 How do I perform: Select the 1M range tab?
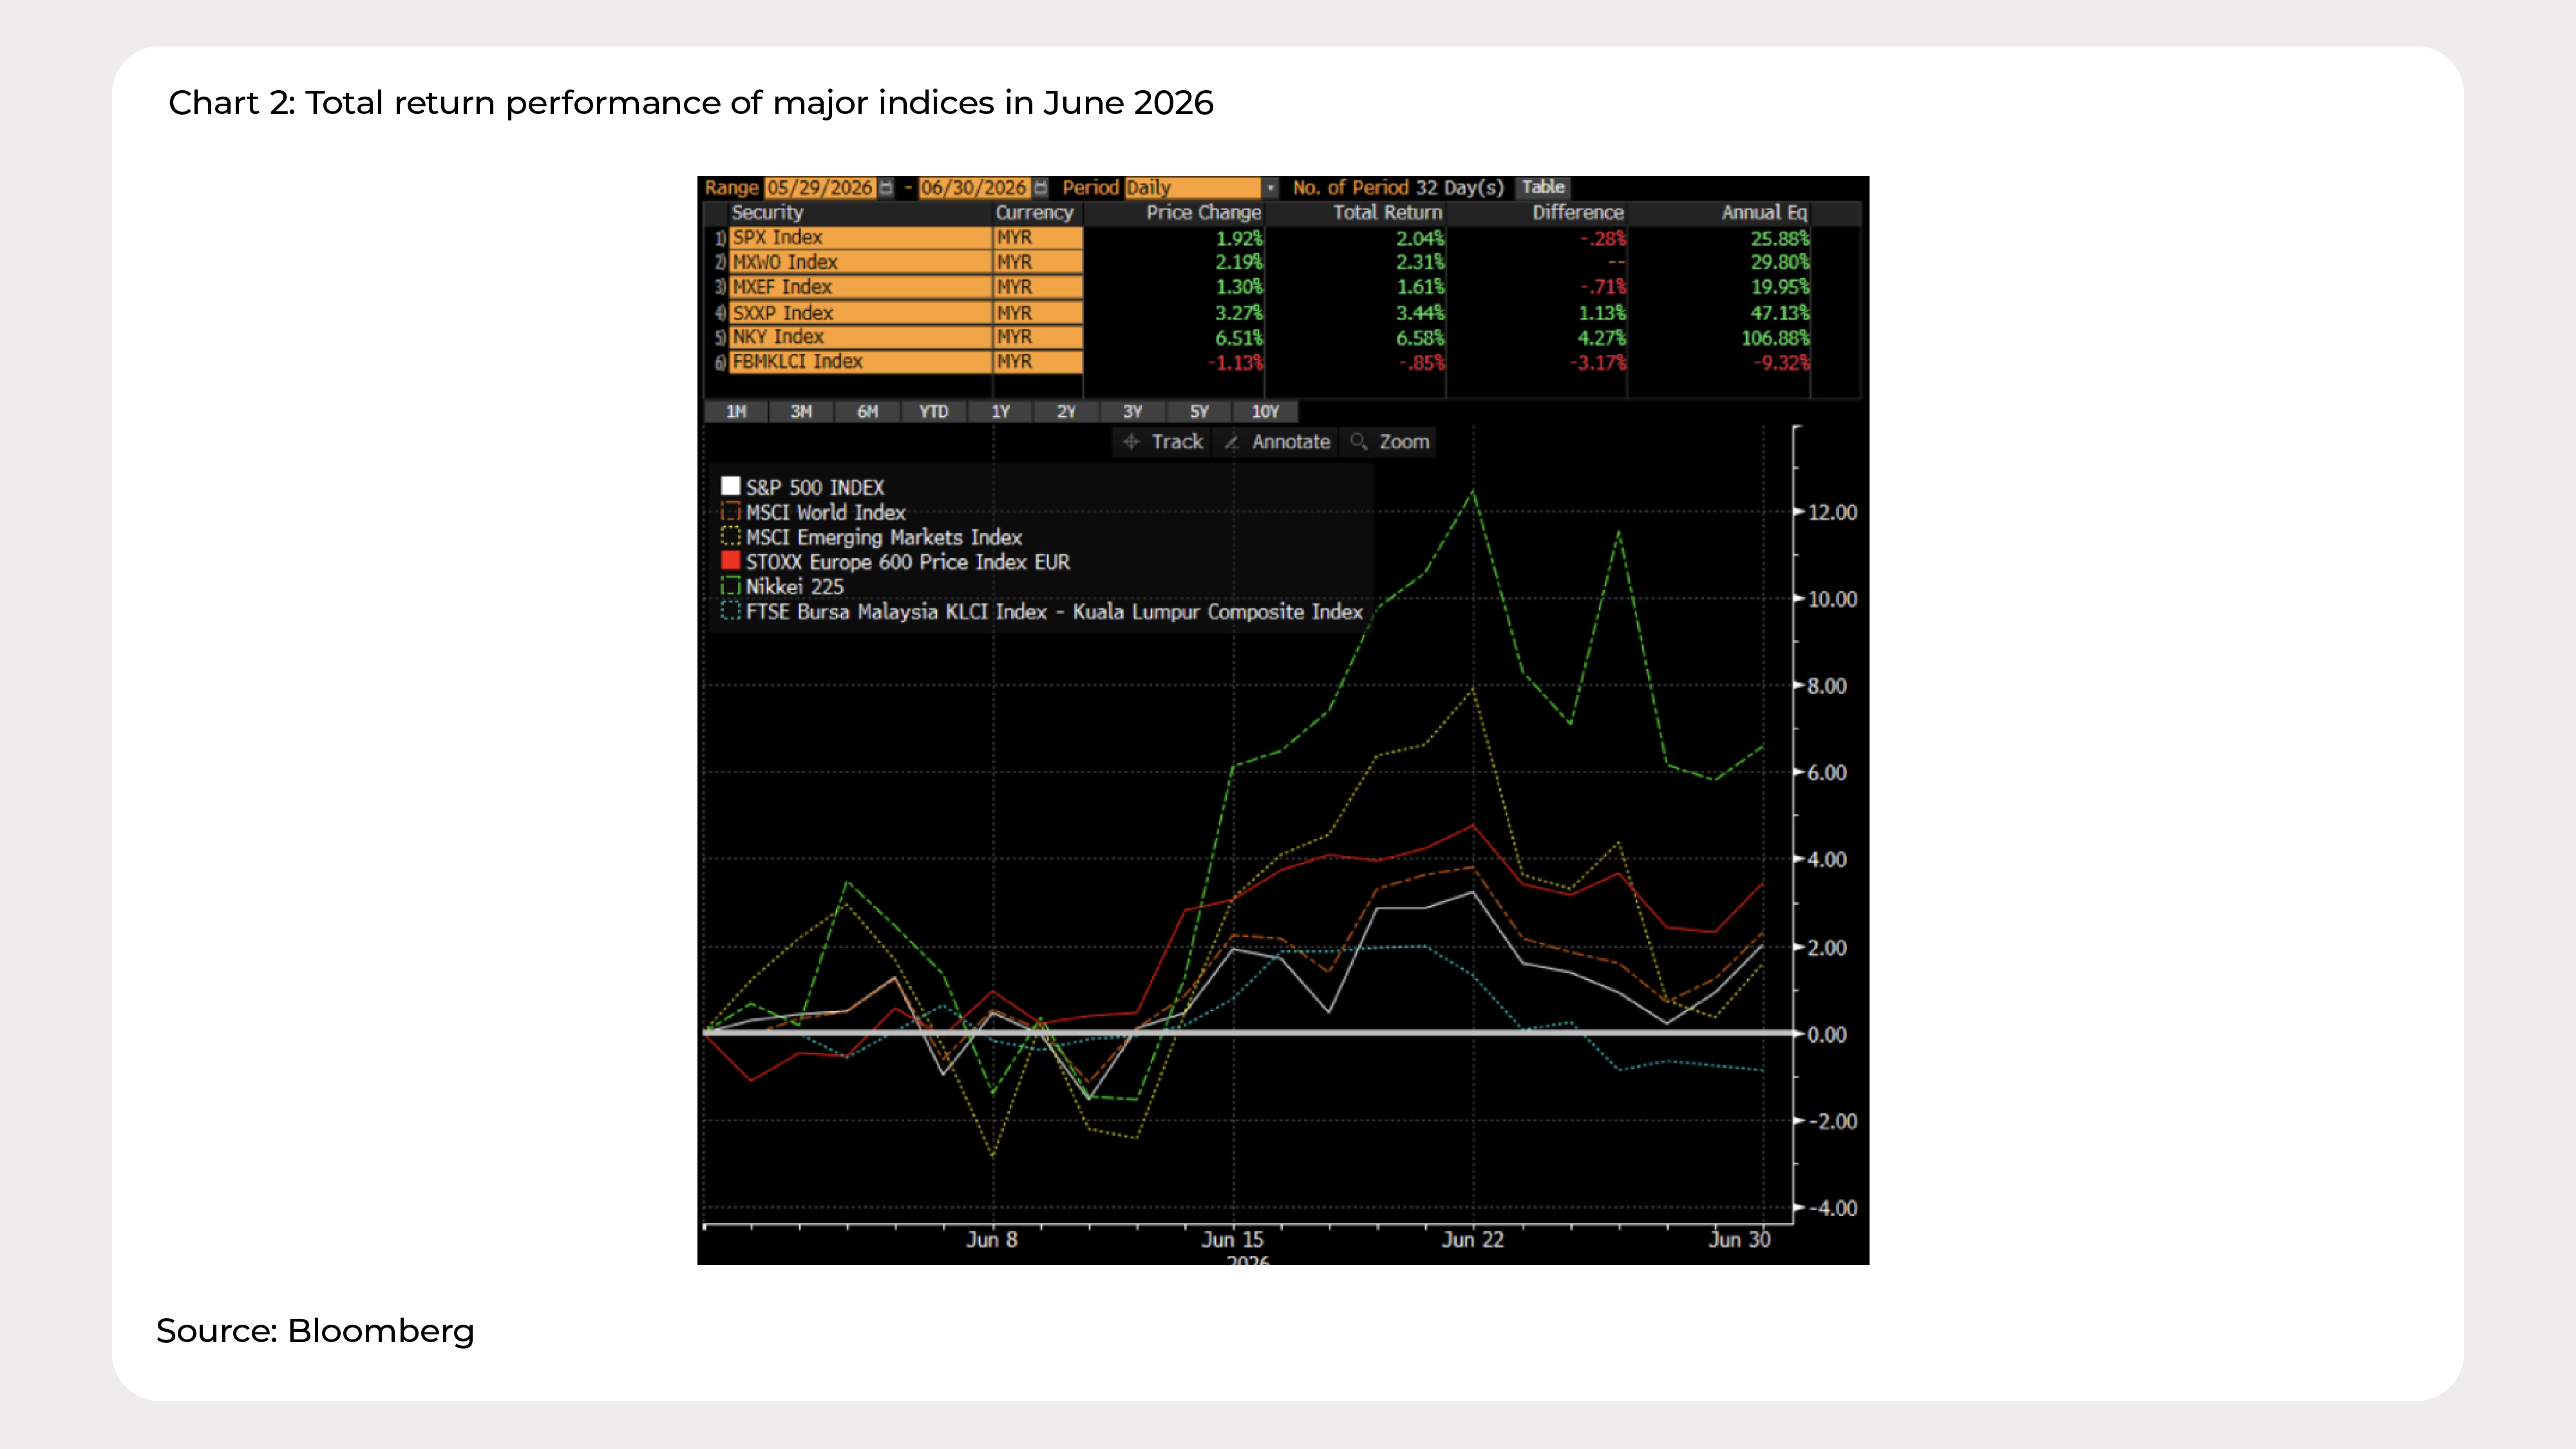(736, 412)
